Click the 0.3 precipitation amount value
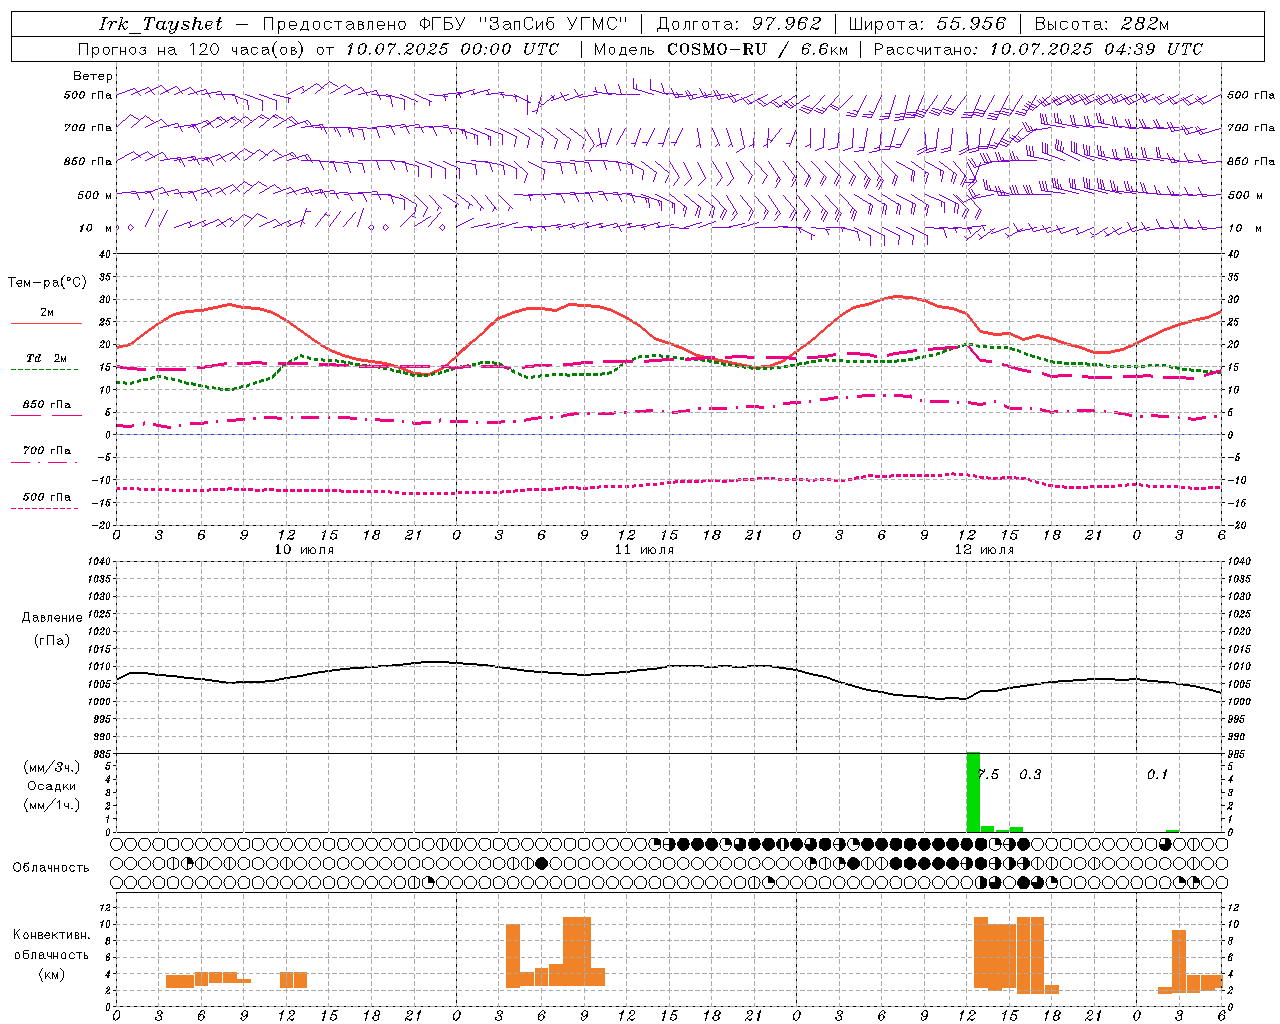 tap(1030, 774)
